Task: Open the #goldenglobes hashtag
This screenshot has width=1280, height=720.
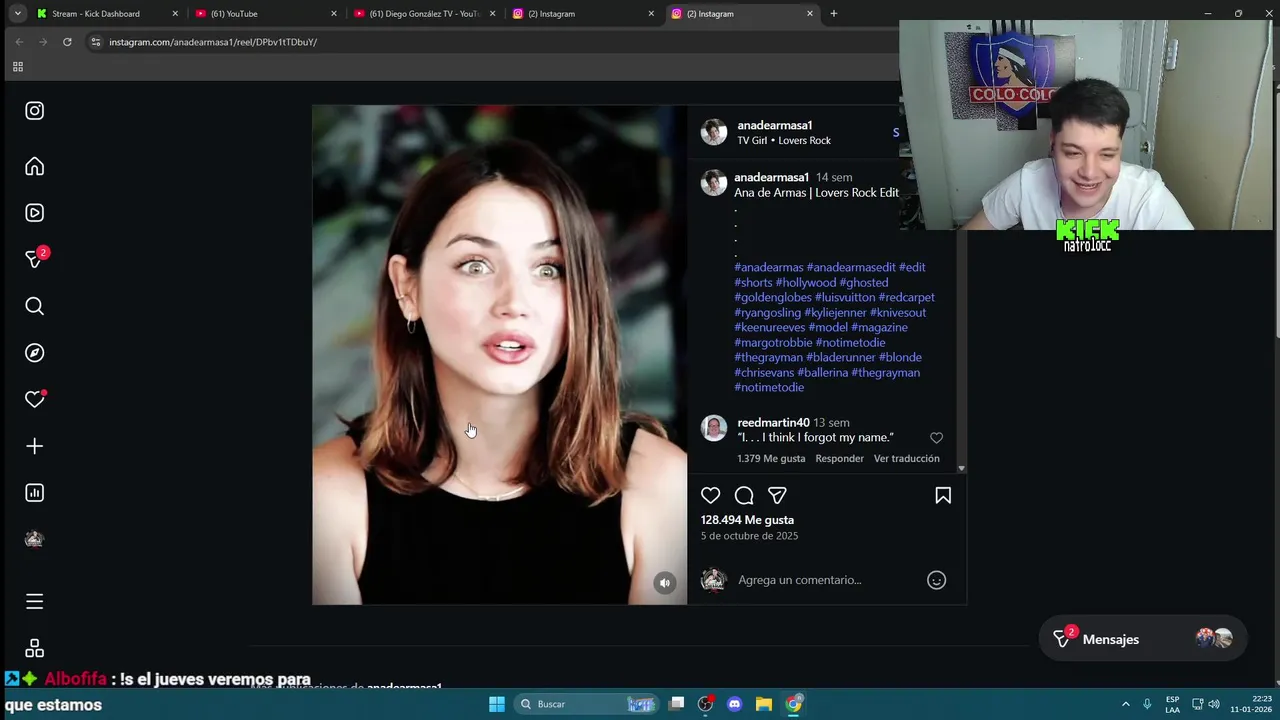Action: (x=773, y=297)
